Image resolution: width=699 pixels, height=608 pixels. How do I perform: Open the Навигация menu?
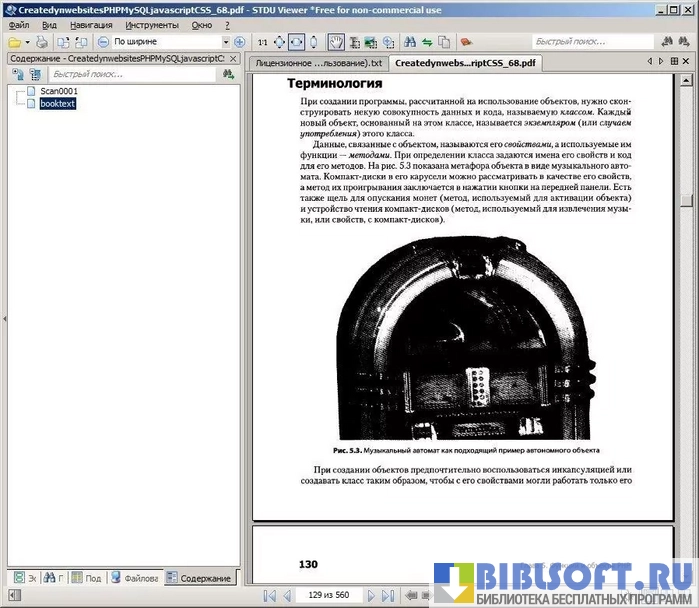pyautogui.click(x=91, y=24)
